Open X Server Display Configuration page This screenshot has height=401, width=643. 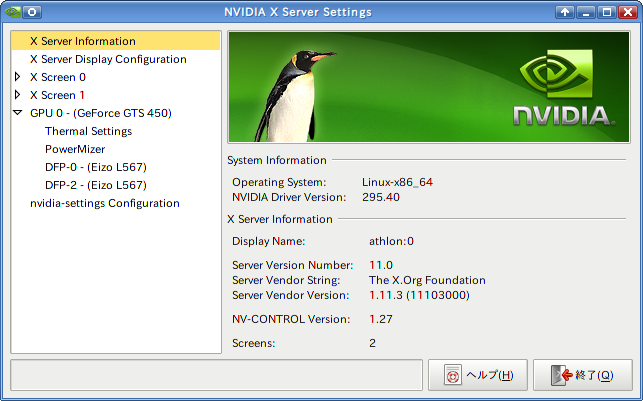[108, 59]
